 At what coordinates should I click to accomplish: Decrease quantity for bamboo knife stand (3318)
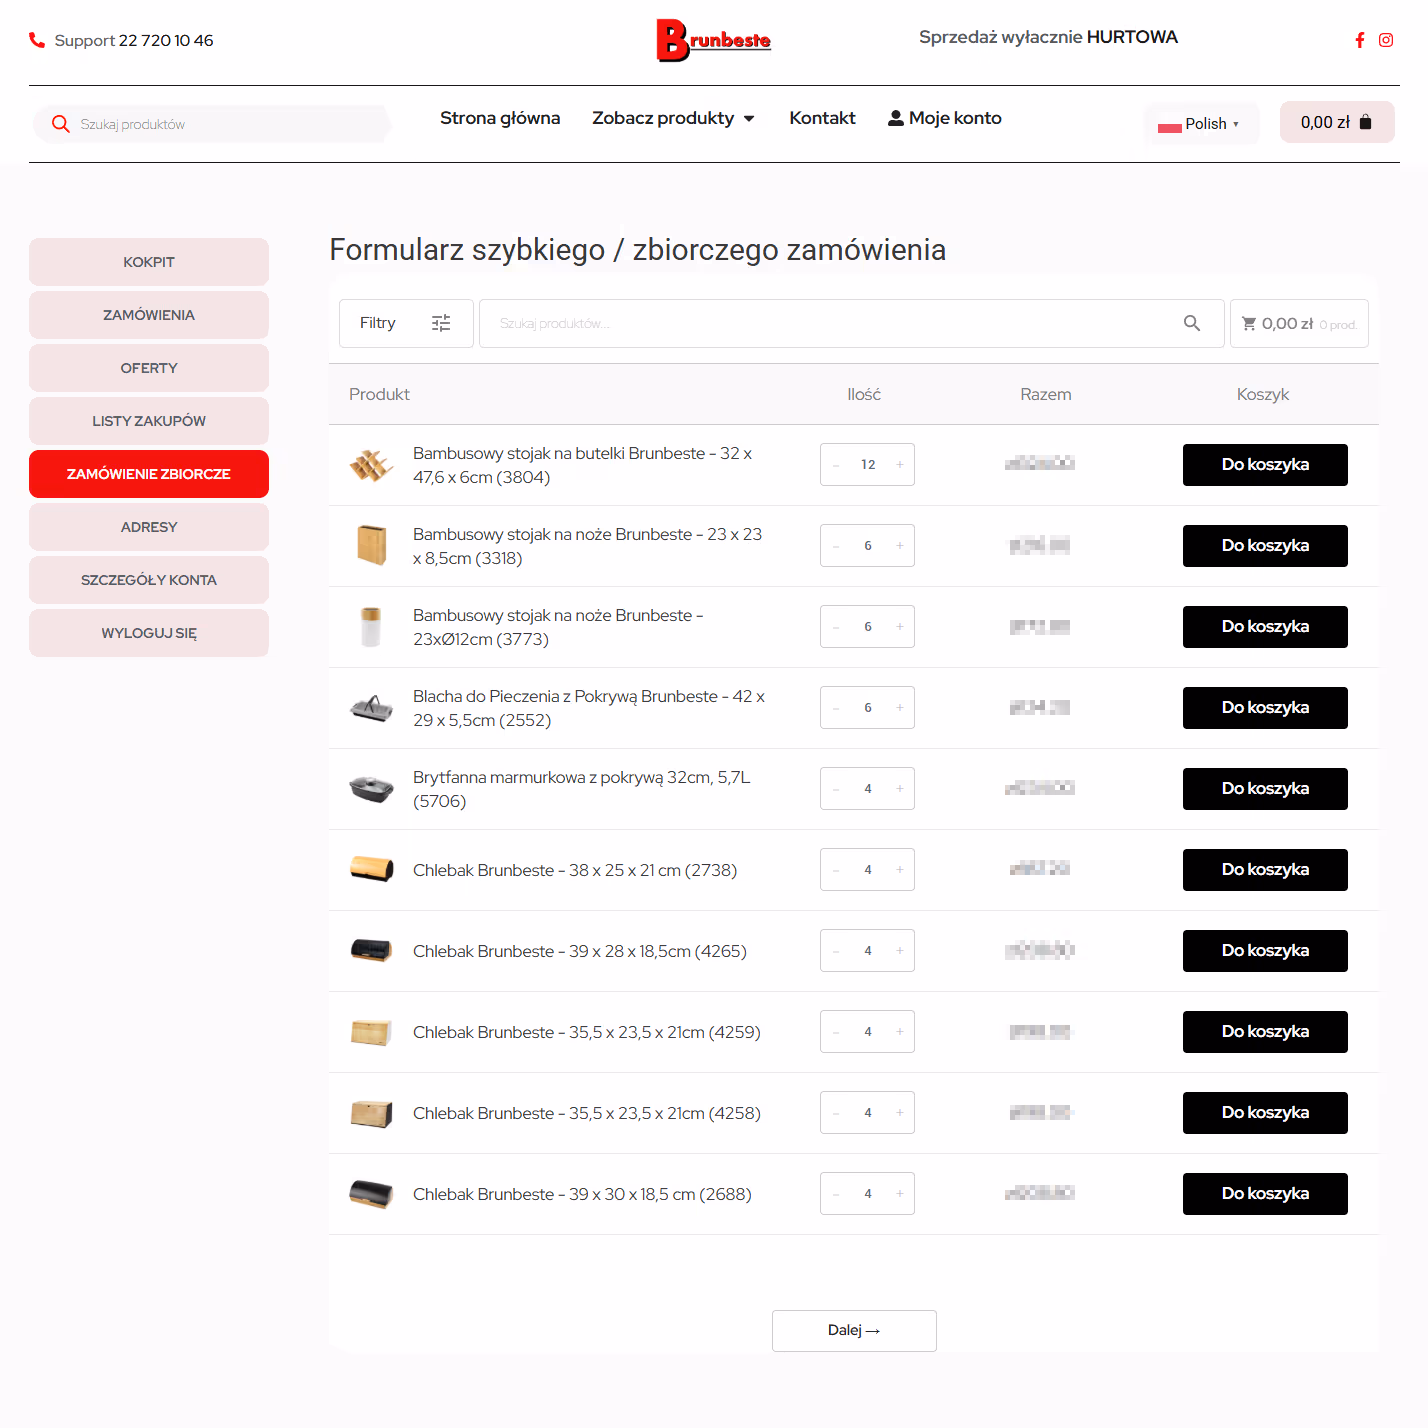(x=836, y=546)
